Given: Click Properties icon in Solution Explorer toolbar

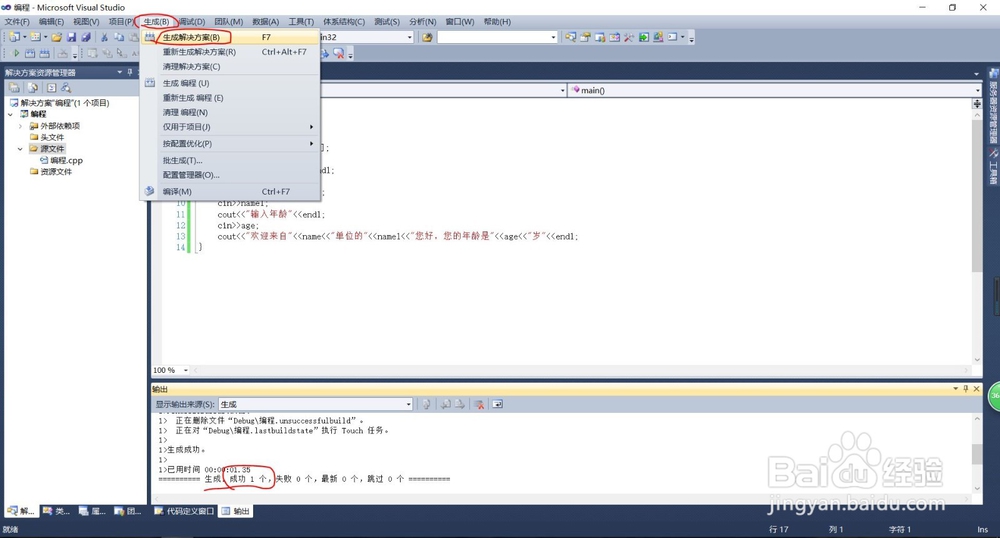Looking at the screenshot, I should [15, 88].
